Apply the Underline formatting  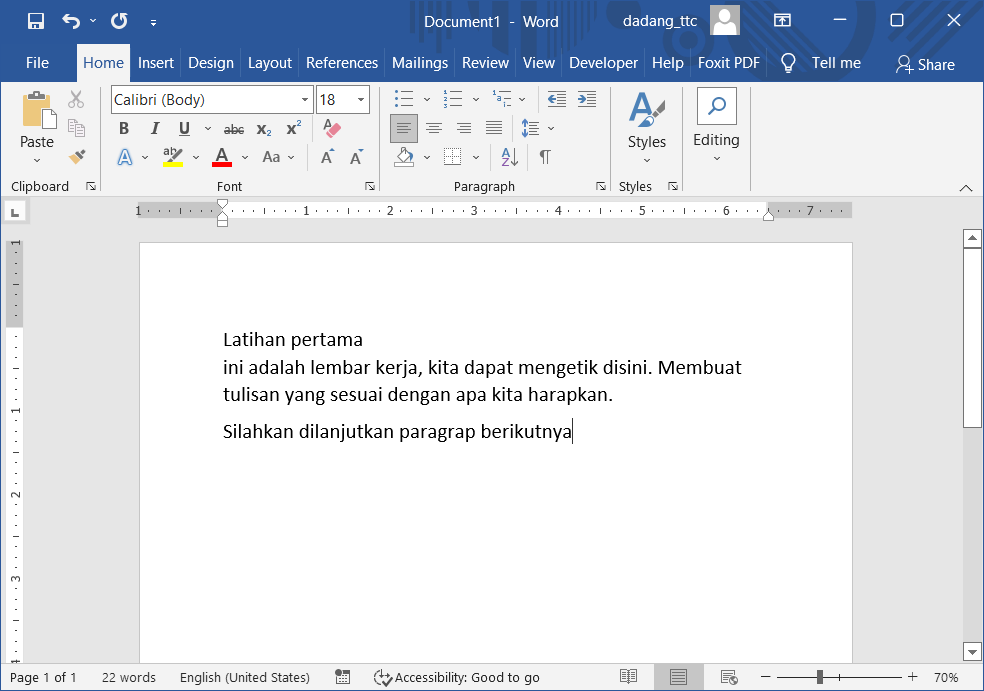pyautogui.click(x=183, y=129)
